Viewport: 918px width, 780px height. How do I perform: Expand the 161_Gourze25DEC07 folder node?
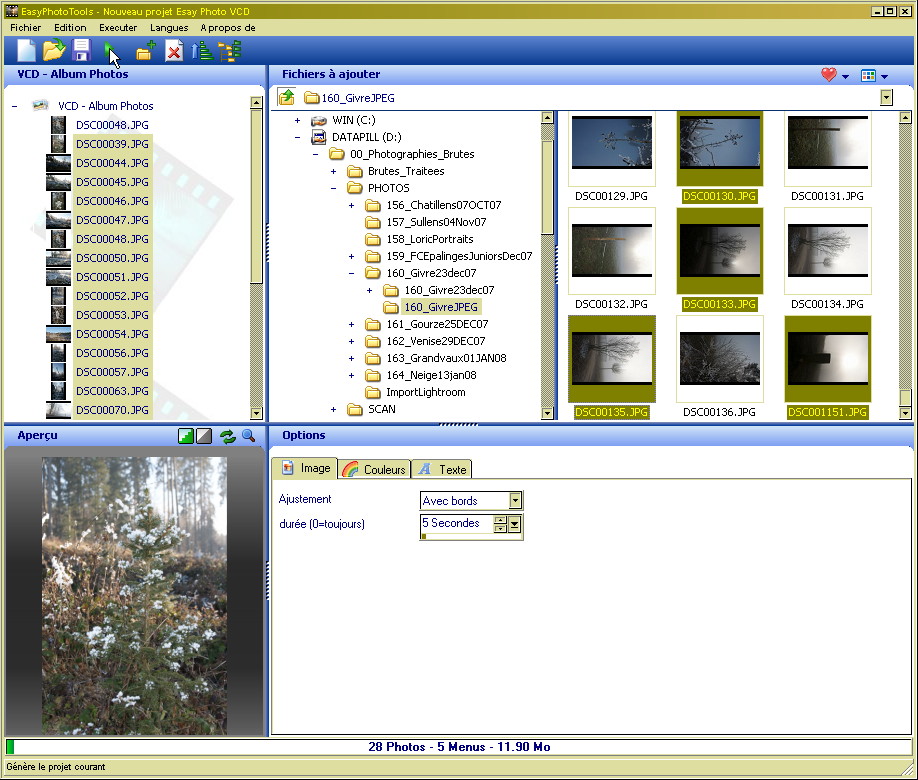coord(351,324)
